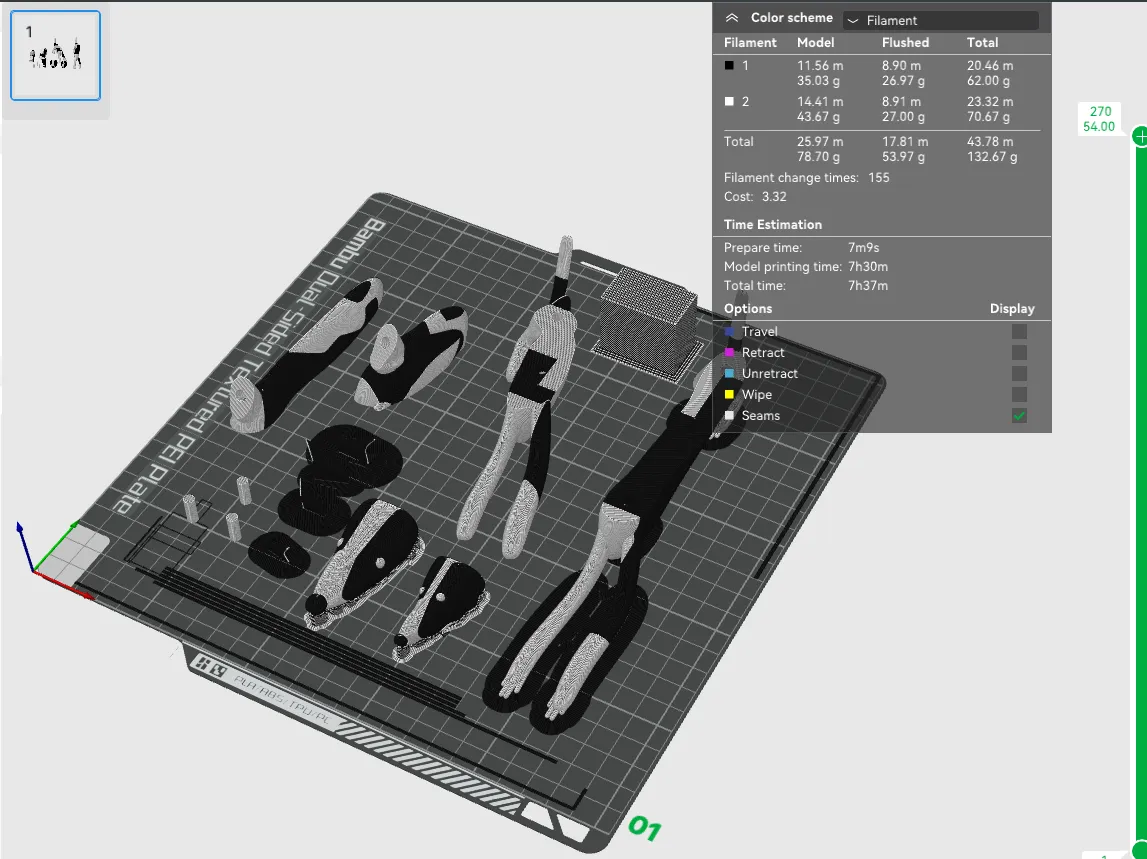Enable the Travel display checkbox
This screenshot has width=1147, height=859.
[x=1019, y=332]
